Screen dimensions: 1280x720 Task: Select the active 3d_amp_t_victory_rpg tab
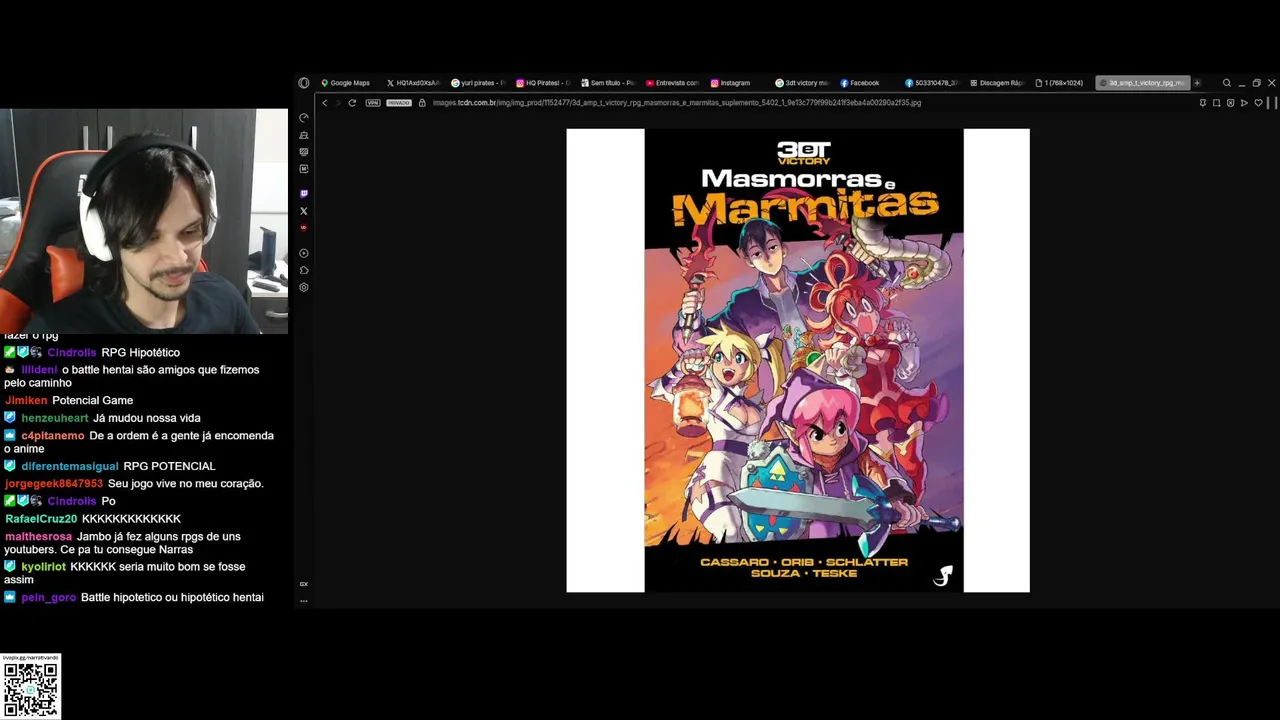pyautogui.click(x=1141, y=83)
